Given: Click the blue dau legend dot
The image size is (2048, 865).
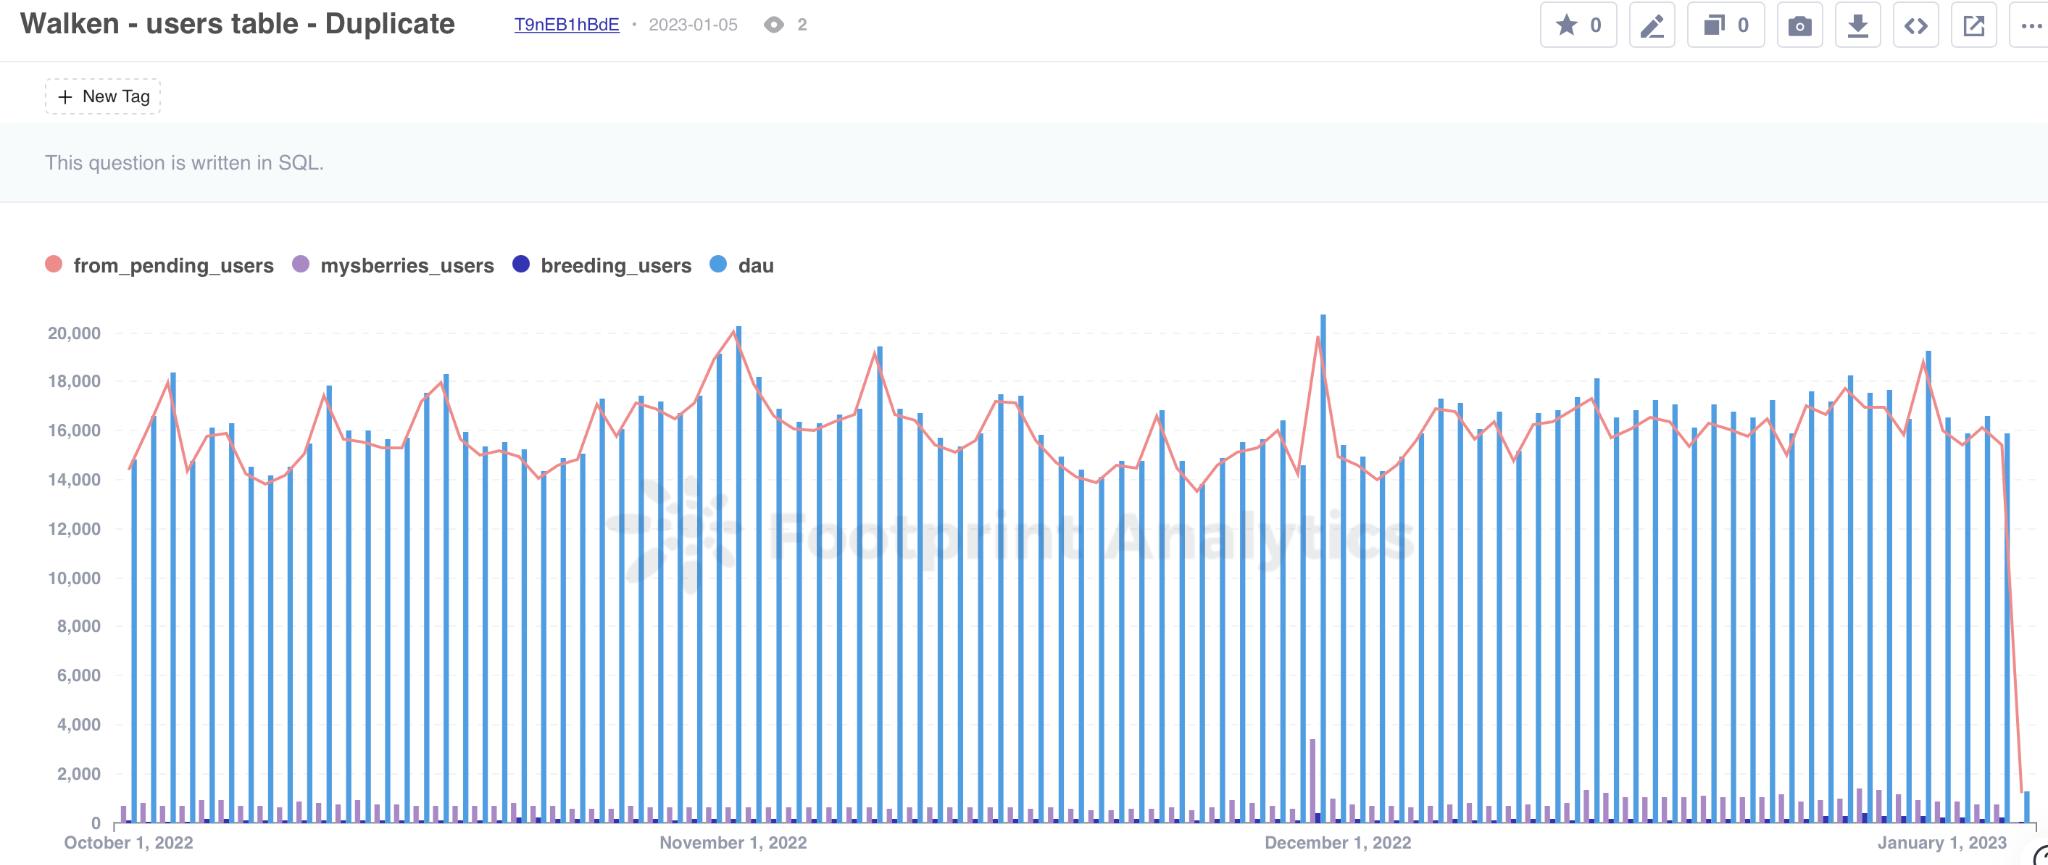Looking at the screenshot, I should (718, 264).
